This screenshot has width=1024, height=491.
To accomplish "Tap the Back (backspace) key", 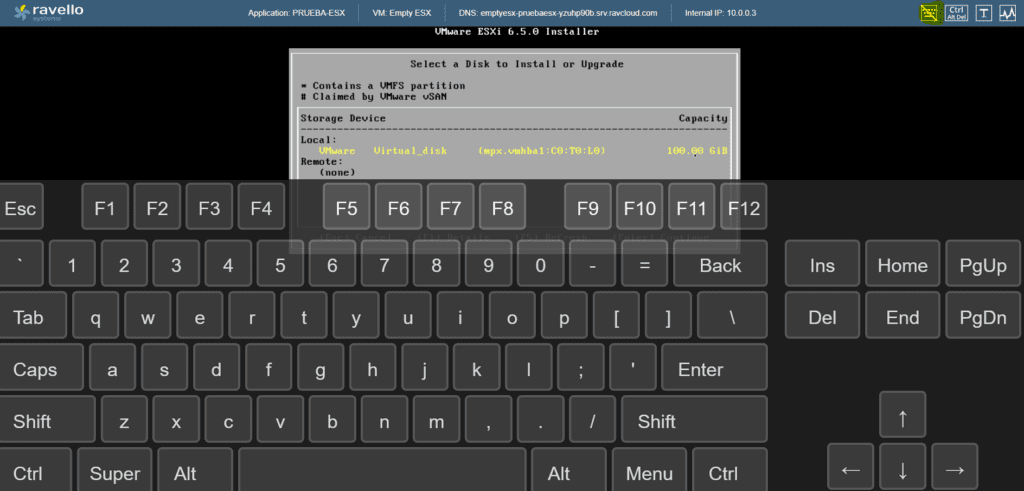I will (720, 263).
